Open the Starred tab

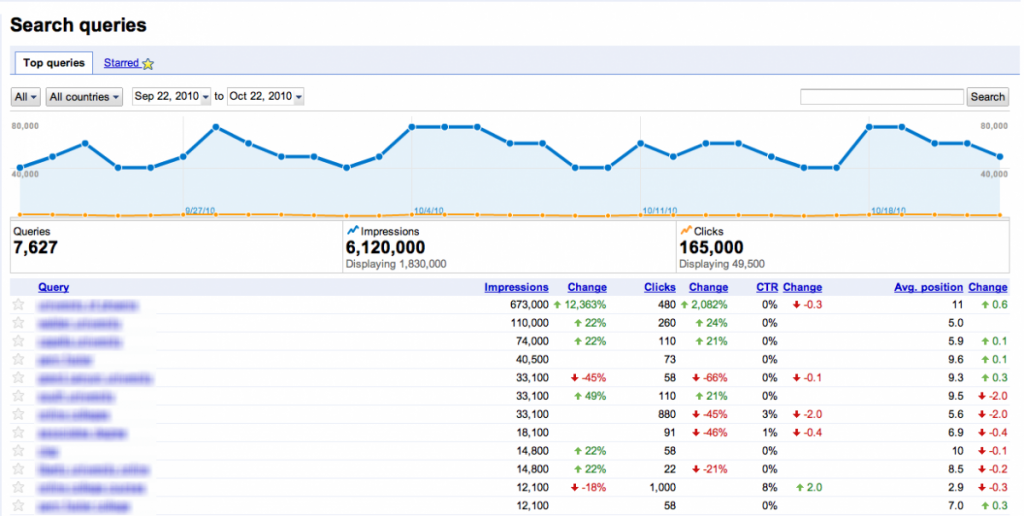(121, 63)
